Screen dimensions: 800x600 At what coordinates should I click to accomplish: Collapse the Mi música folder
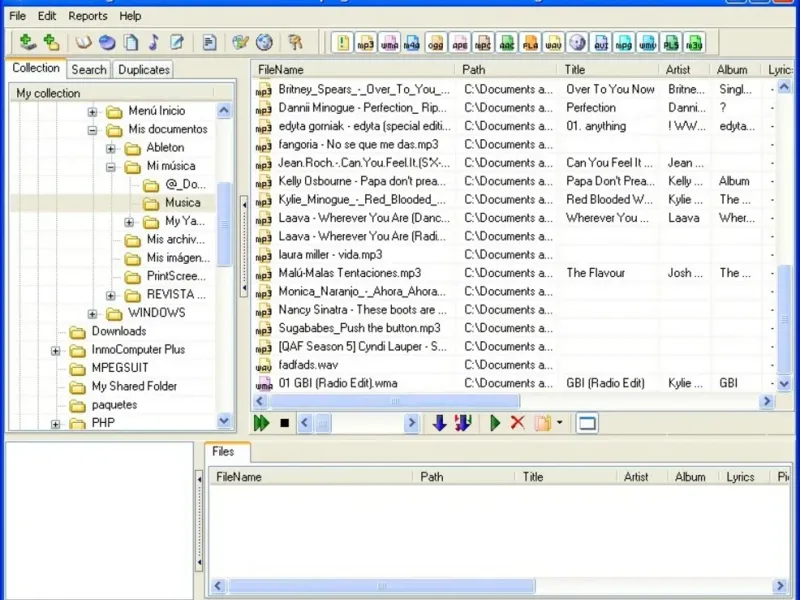coord(111,167)
